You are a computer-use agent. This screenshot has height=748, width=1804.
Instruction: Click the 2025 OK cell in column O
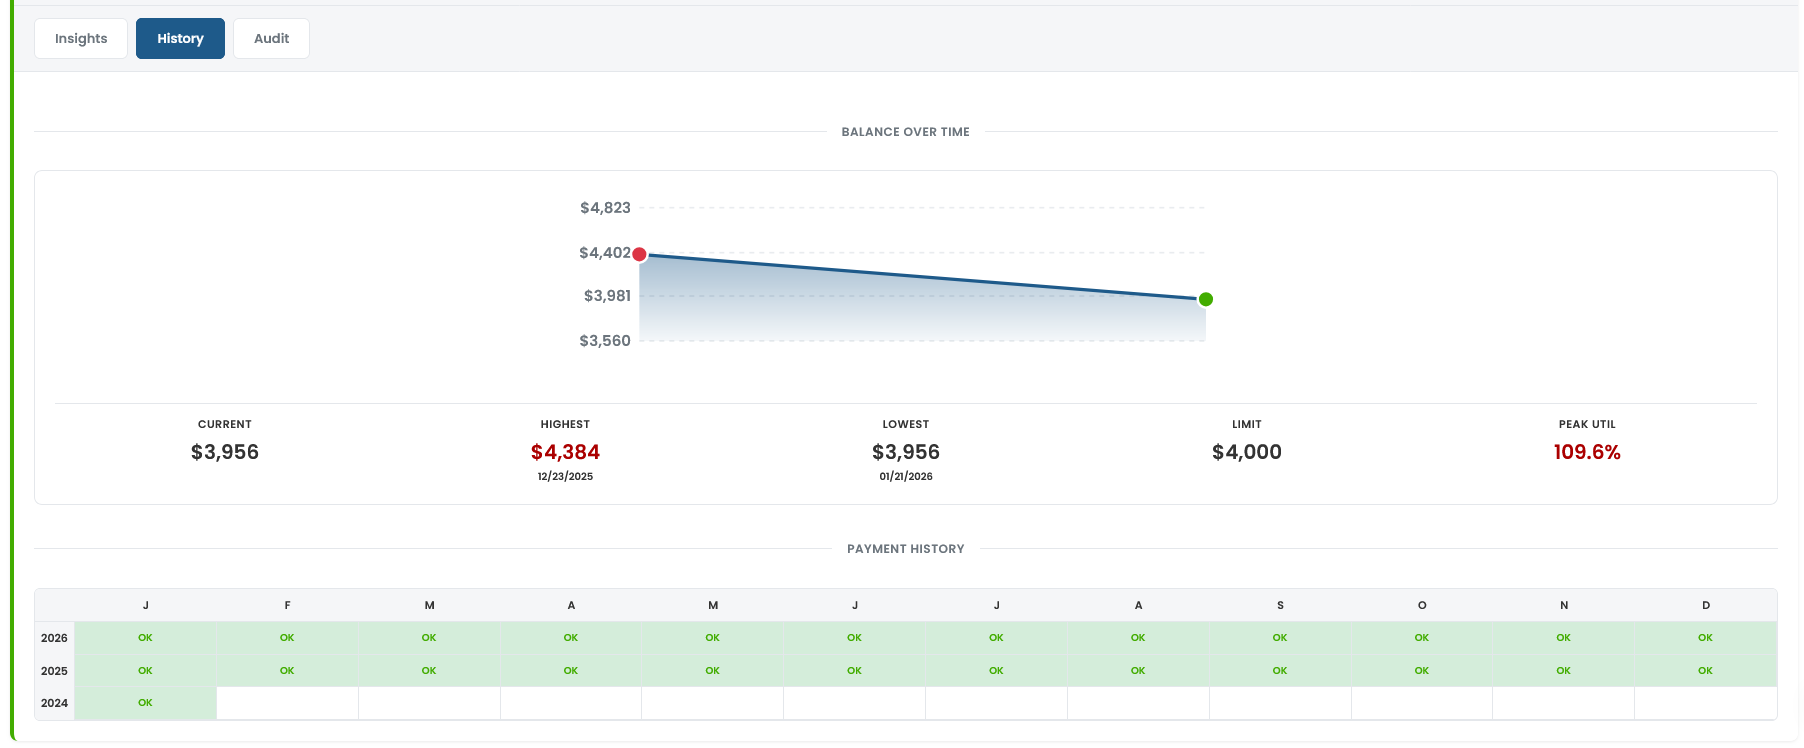tap(1421, 671)
